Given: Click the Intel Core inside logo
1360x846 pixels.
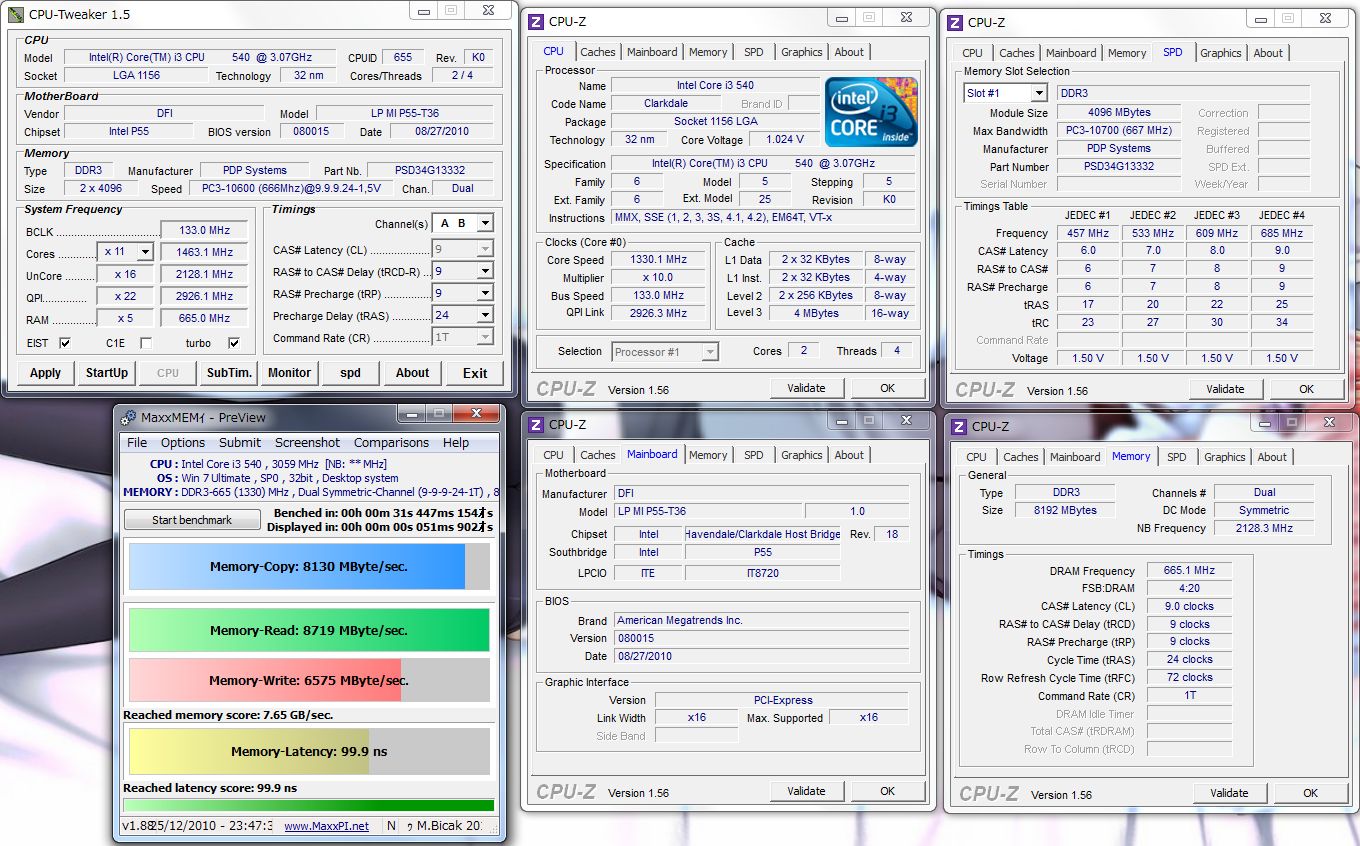Looking at the screenshot, I should click(x=870, y=112).
